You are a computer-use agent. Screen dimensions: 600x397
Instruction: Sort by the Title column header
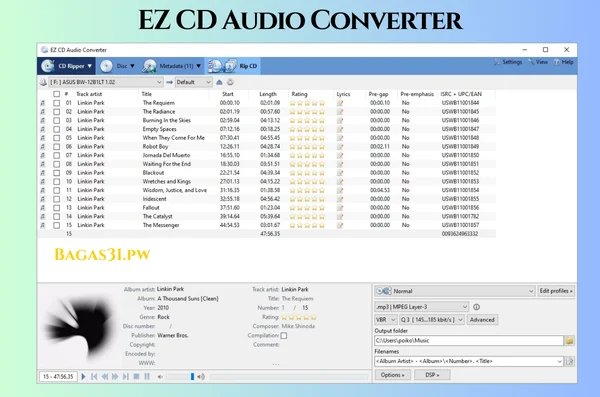[147, 94]
